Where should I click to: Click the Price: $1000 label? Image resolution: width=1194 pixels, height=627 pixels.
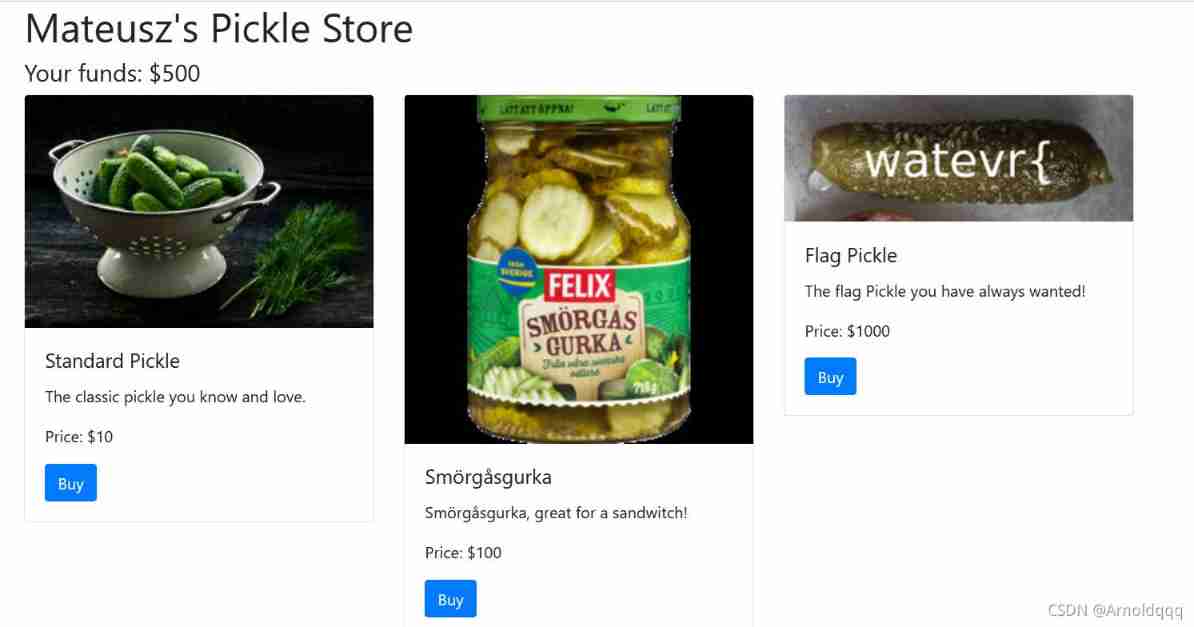pyautogui.click(x=848, y=331)
